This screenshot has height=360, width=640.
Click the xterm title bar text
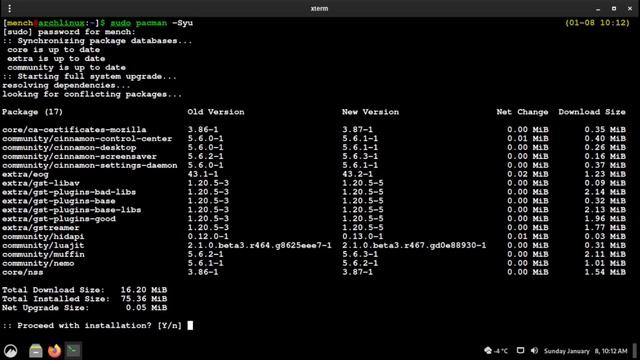(319, 9)
